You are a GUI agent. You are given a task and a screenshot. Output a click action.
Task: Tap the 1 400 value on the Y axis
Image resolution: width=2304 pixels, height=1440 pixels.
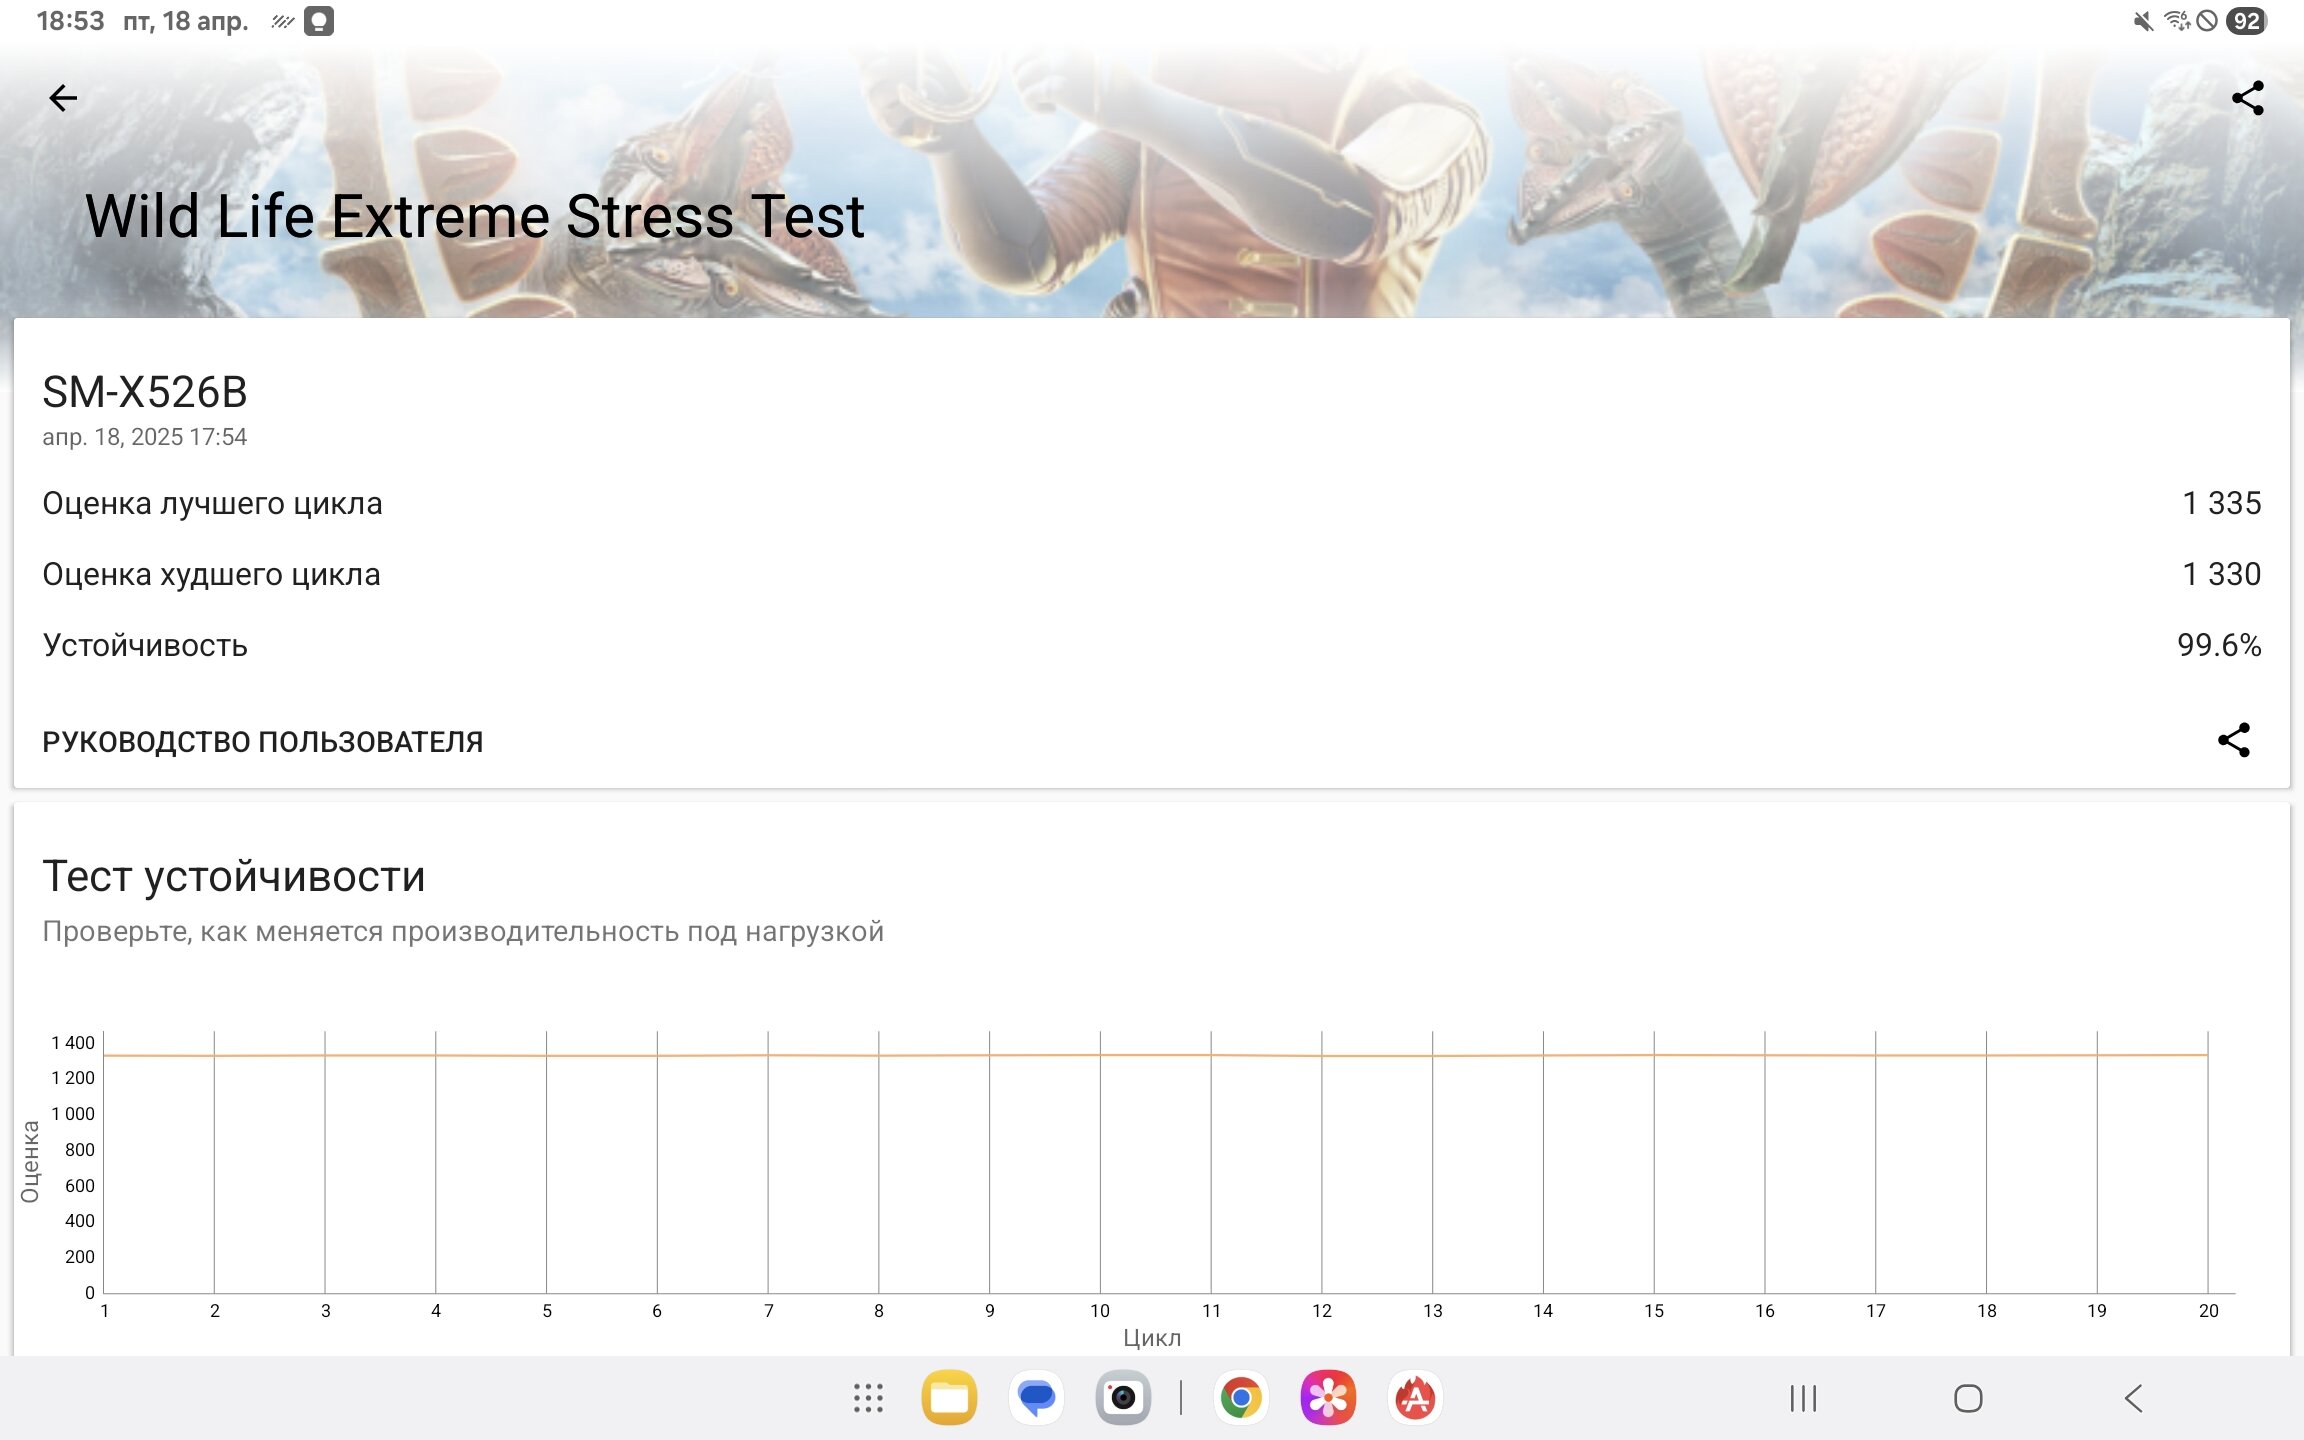[73, 1043]
